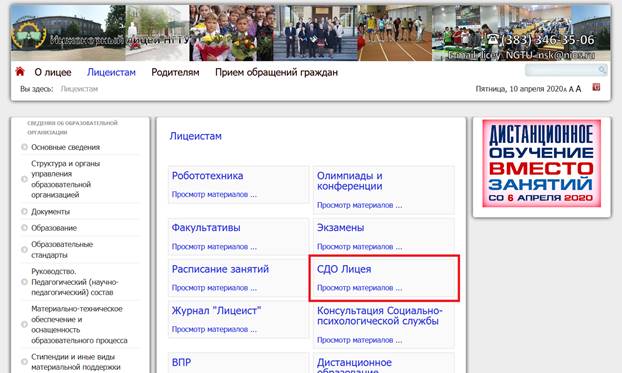Go to the site home via the red house icon
This screenshot has width=622, height=373.
(20, 71)
